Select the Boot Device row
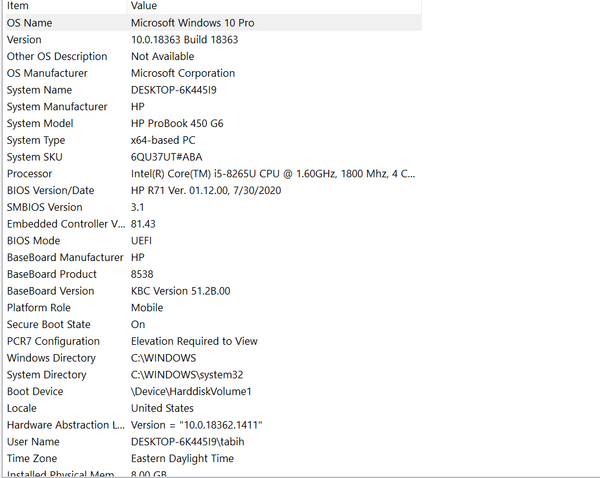 click(213, 391)
